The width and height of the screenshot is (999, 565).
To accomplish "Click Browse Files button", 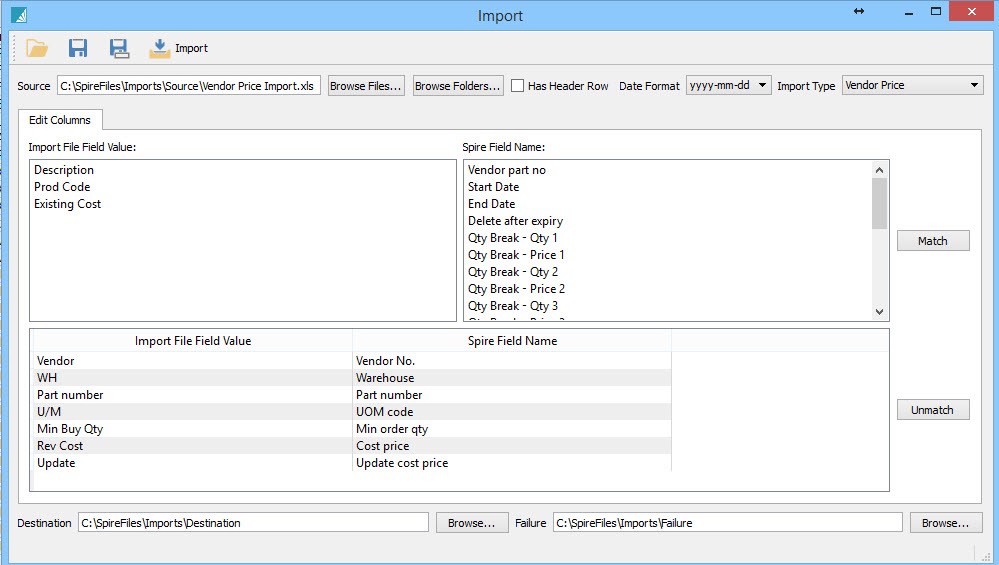I will click(366, 86).
